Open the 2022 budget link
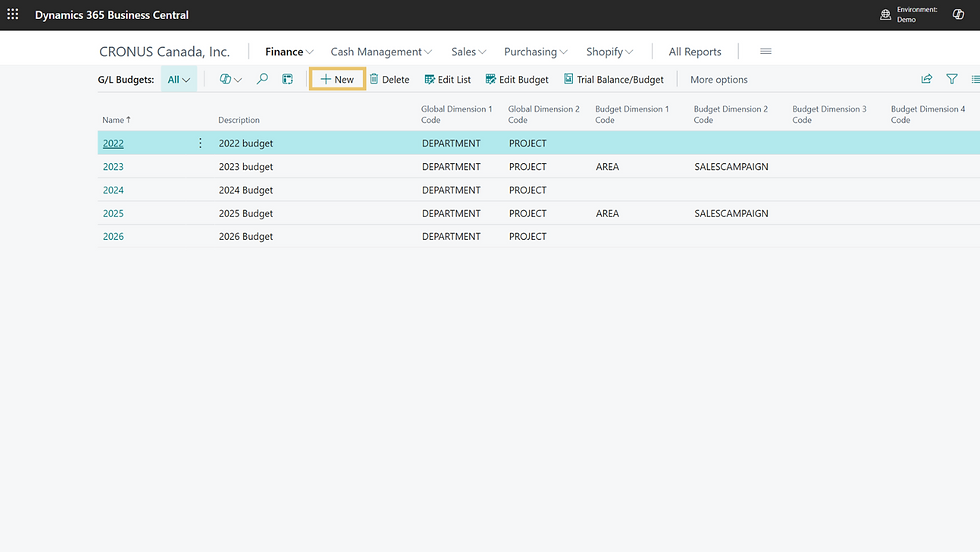Screen dimensions: 980x552 pos(113,143)
